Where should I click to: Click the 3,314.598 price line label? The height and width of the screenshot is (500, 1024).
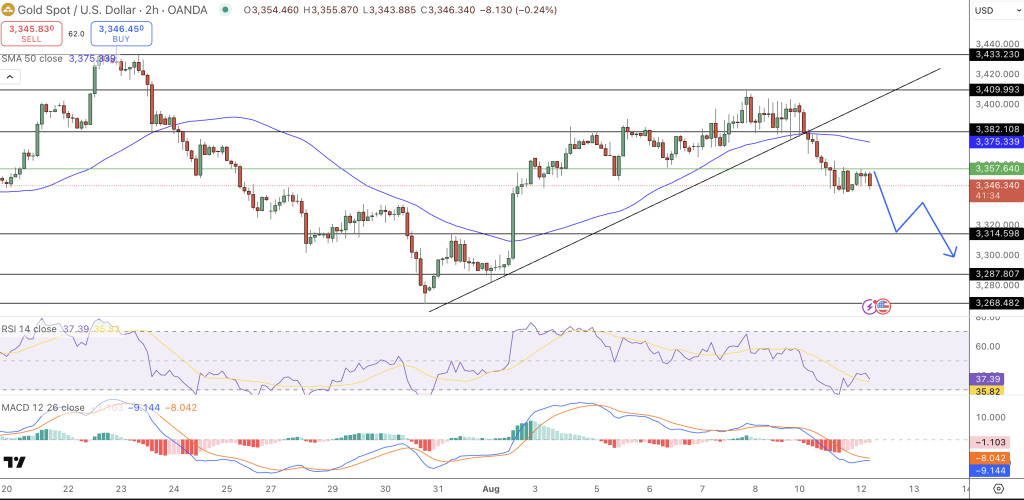[x=996, y=233]
